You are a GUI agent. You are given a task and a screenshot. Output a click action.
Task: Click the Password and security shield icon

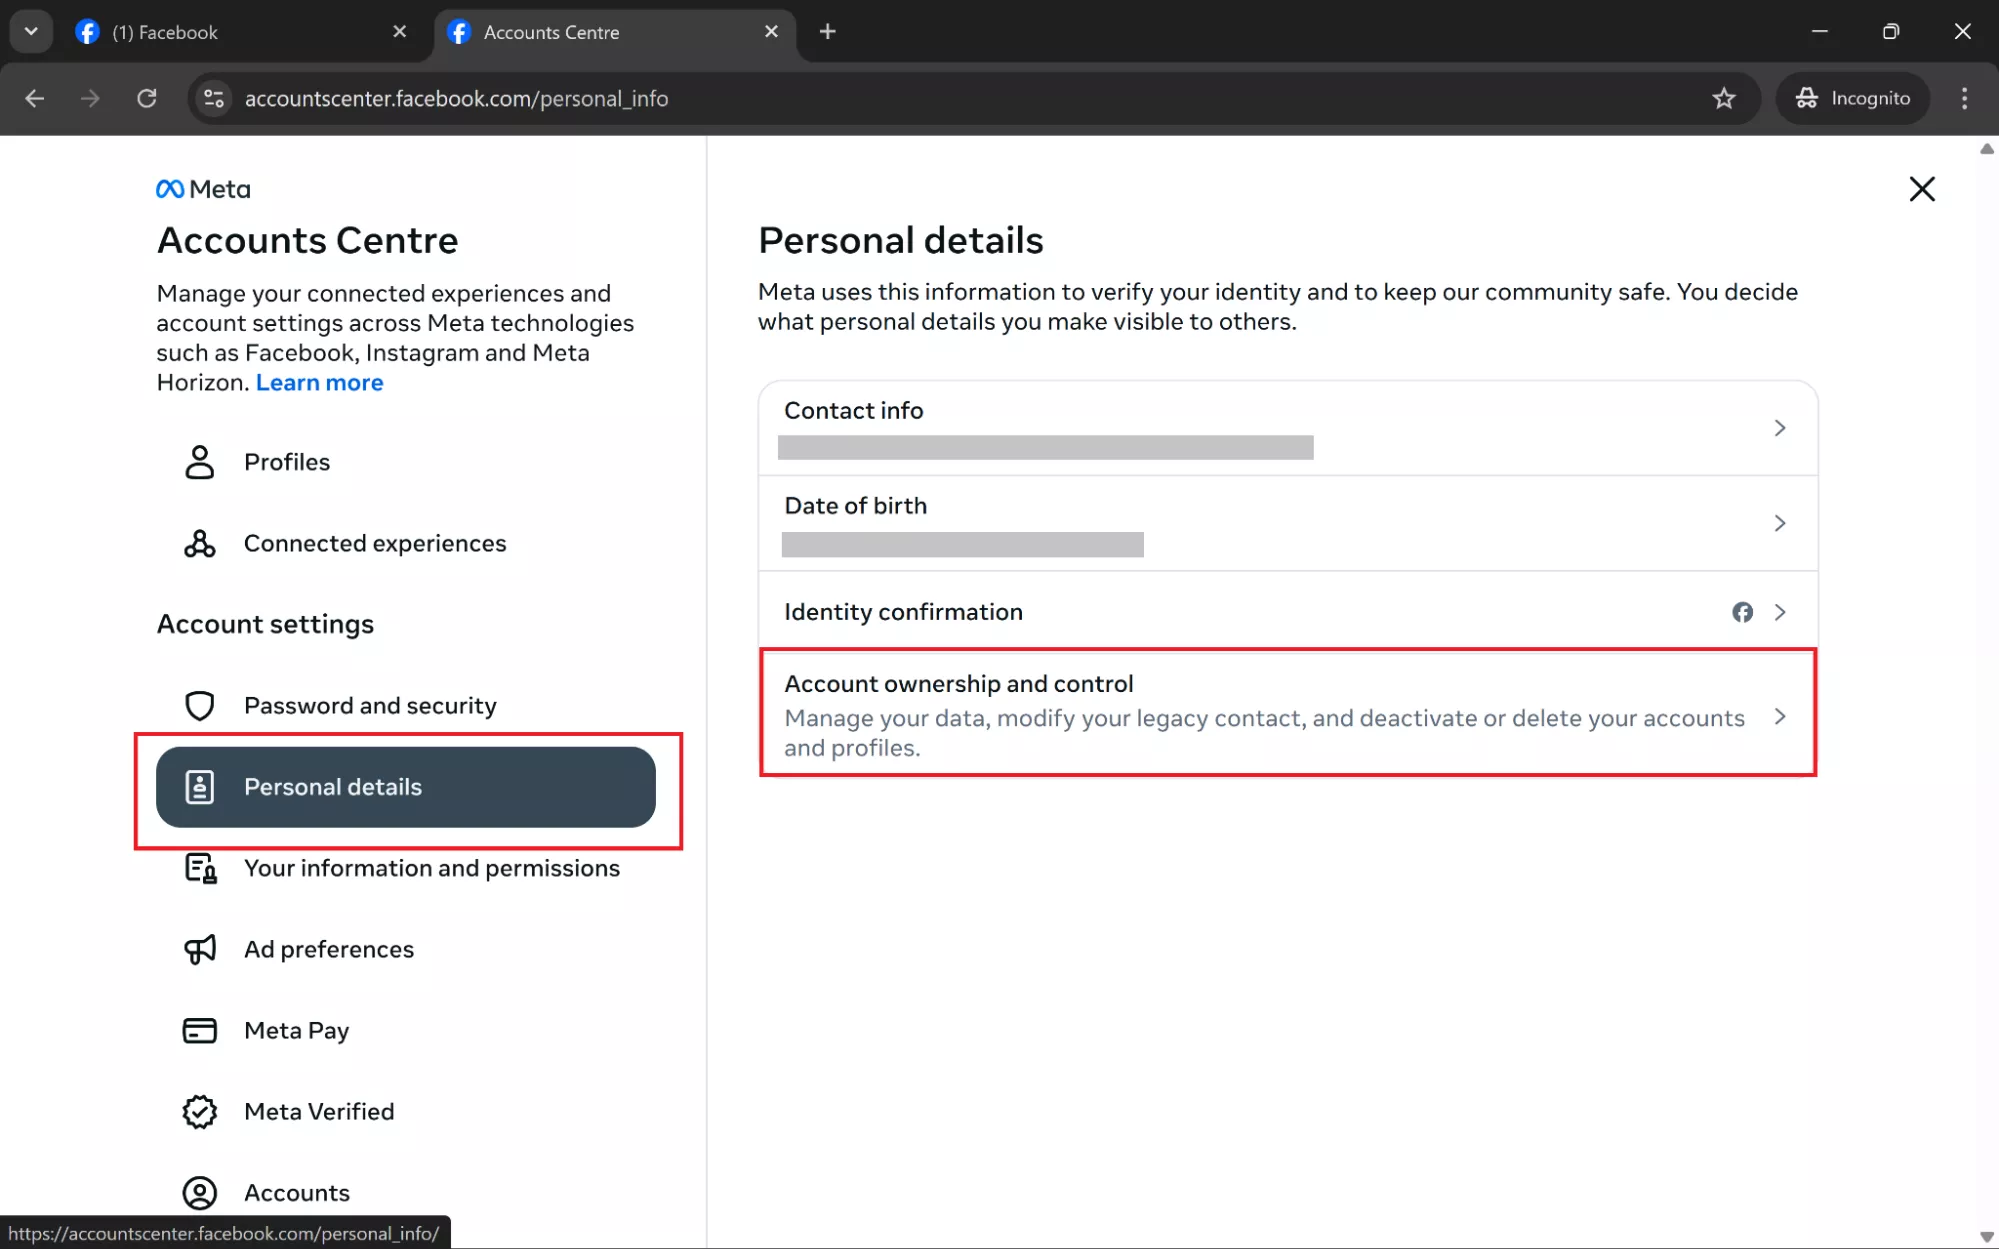pos(200,706)
